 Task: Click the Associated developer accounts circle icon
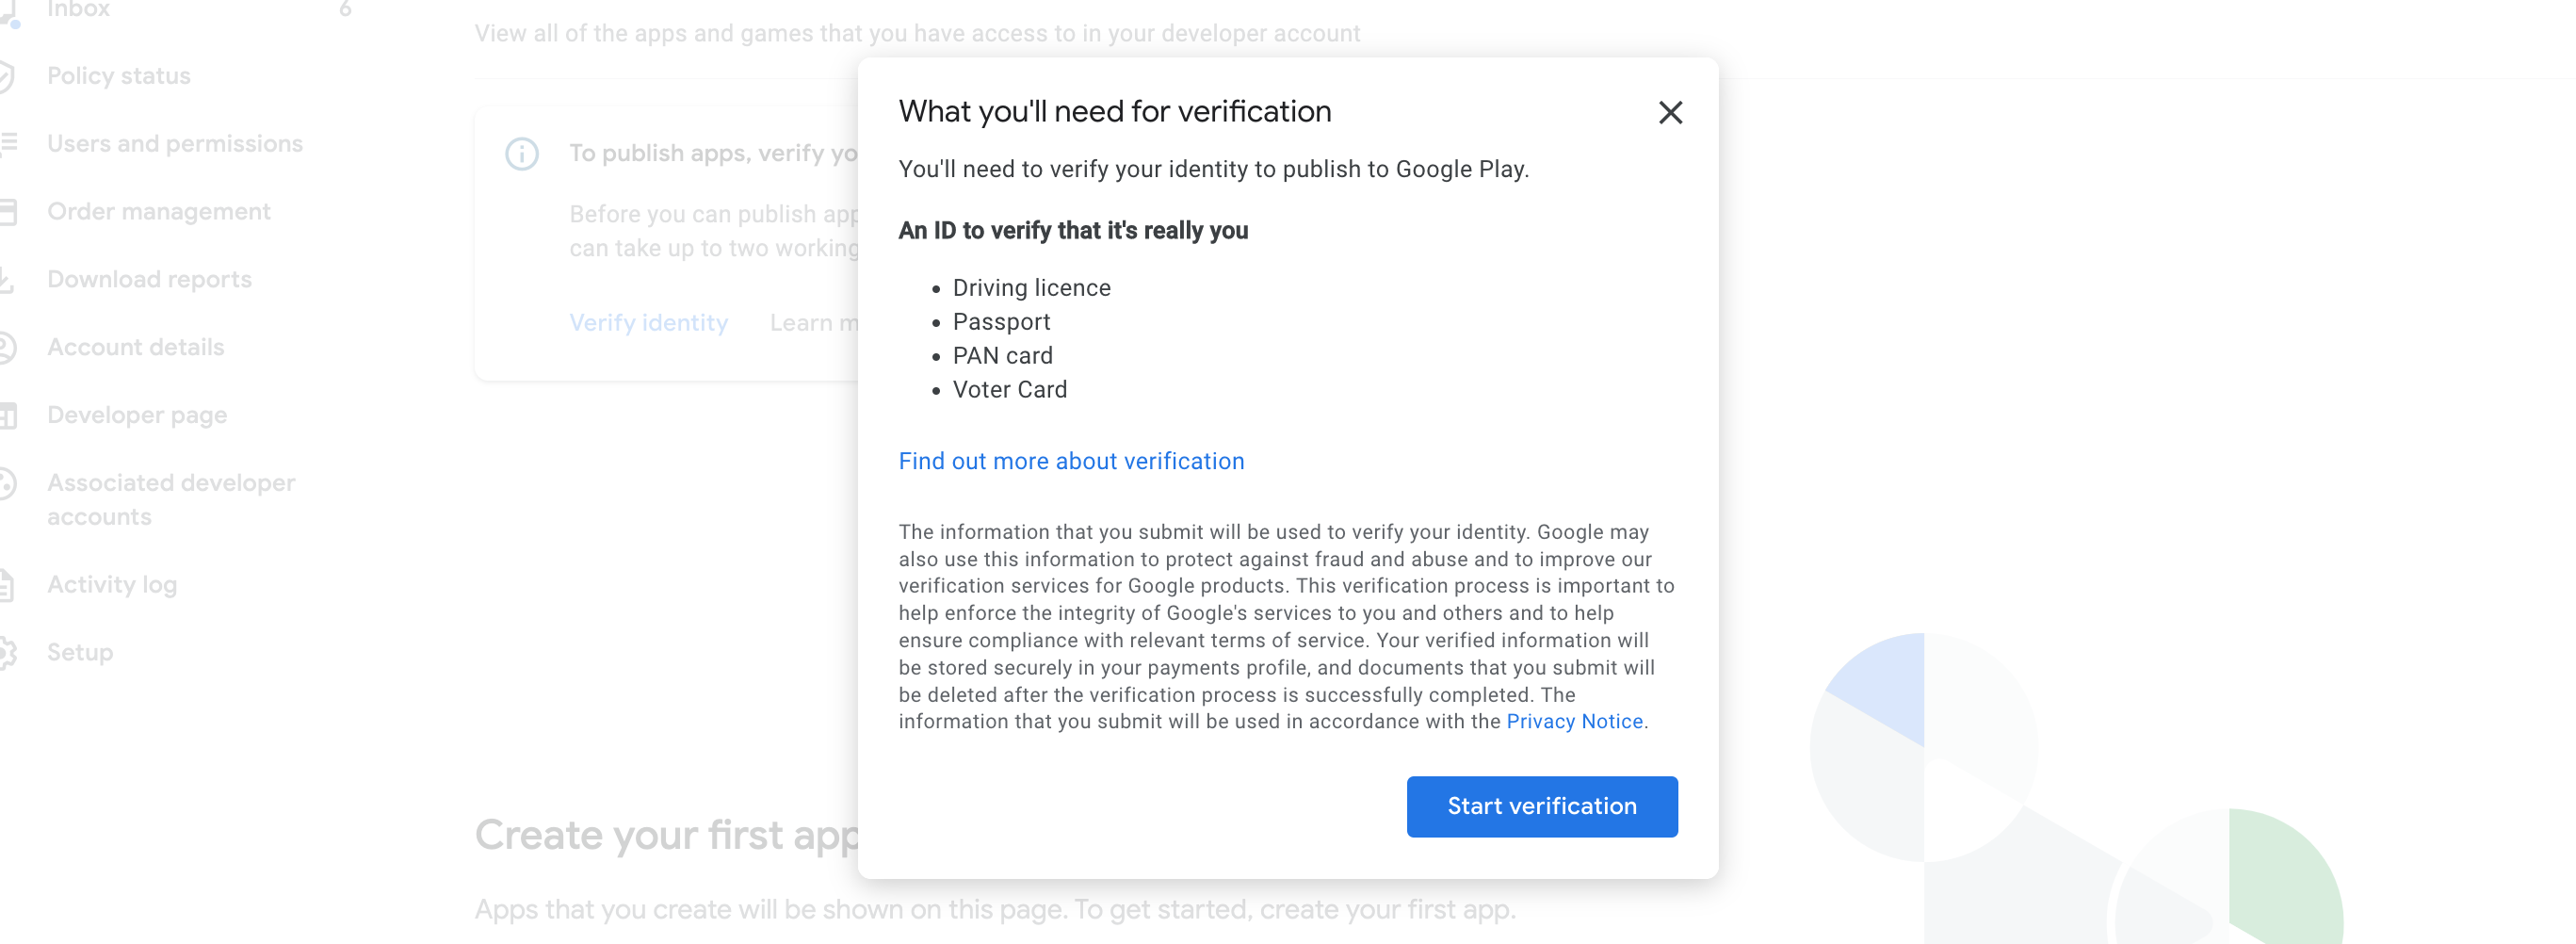(6, 484)
